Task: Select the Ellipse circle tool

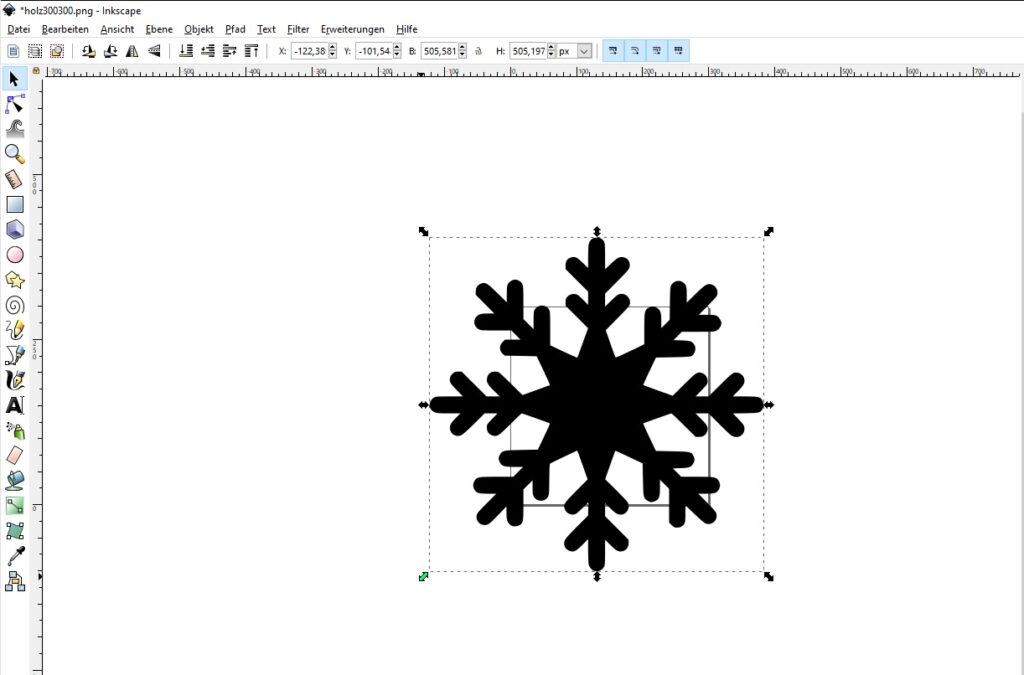Action: pyautogui.click(x=14, y=255)
